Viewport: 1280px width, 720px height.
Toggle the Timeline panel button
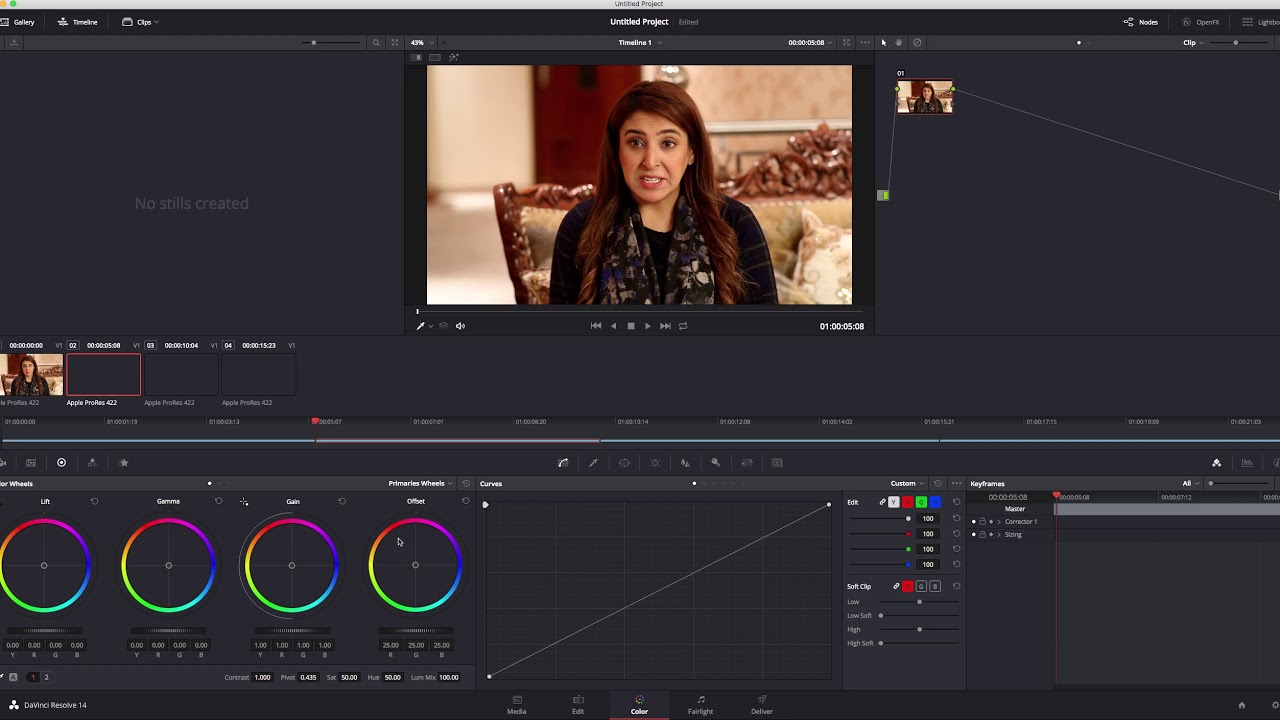78,22
